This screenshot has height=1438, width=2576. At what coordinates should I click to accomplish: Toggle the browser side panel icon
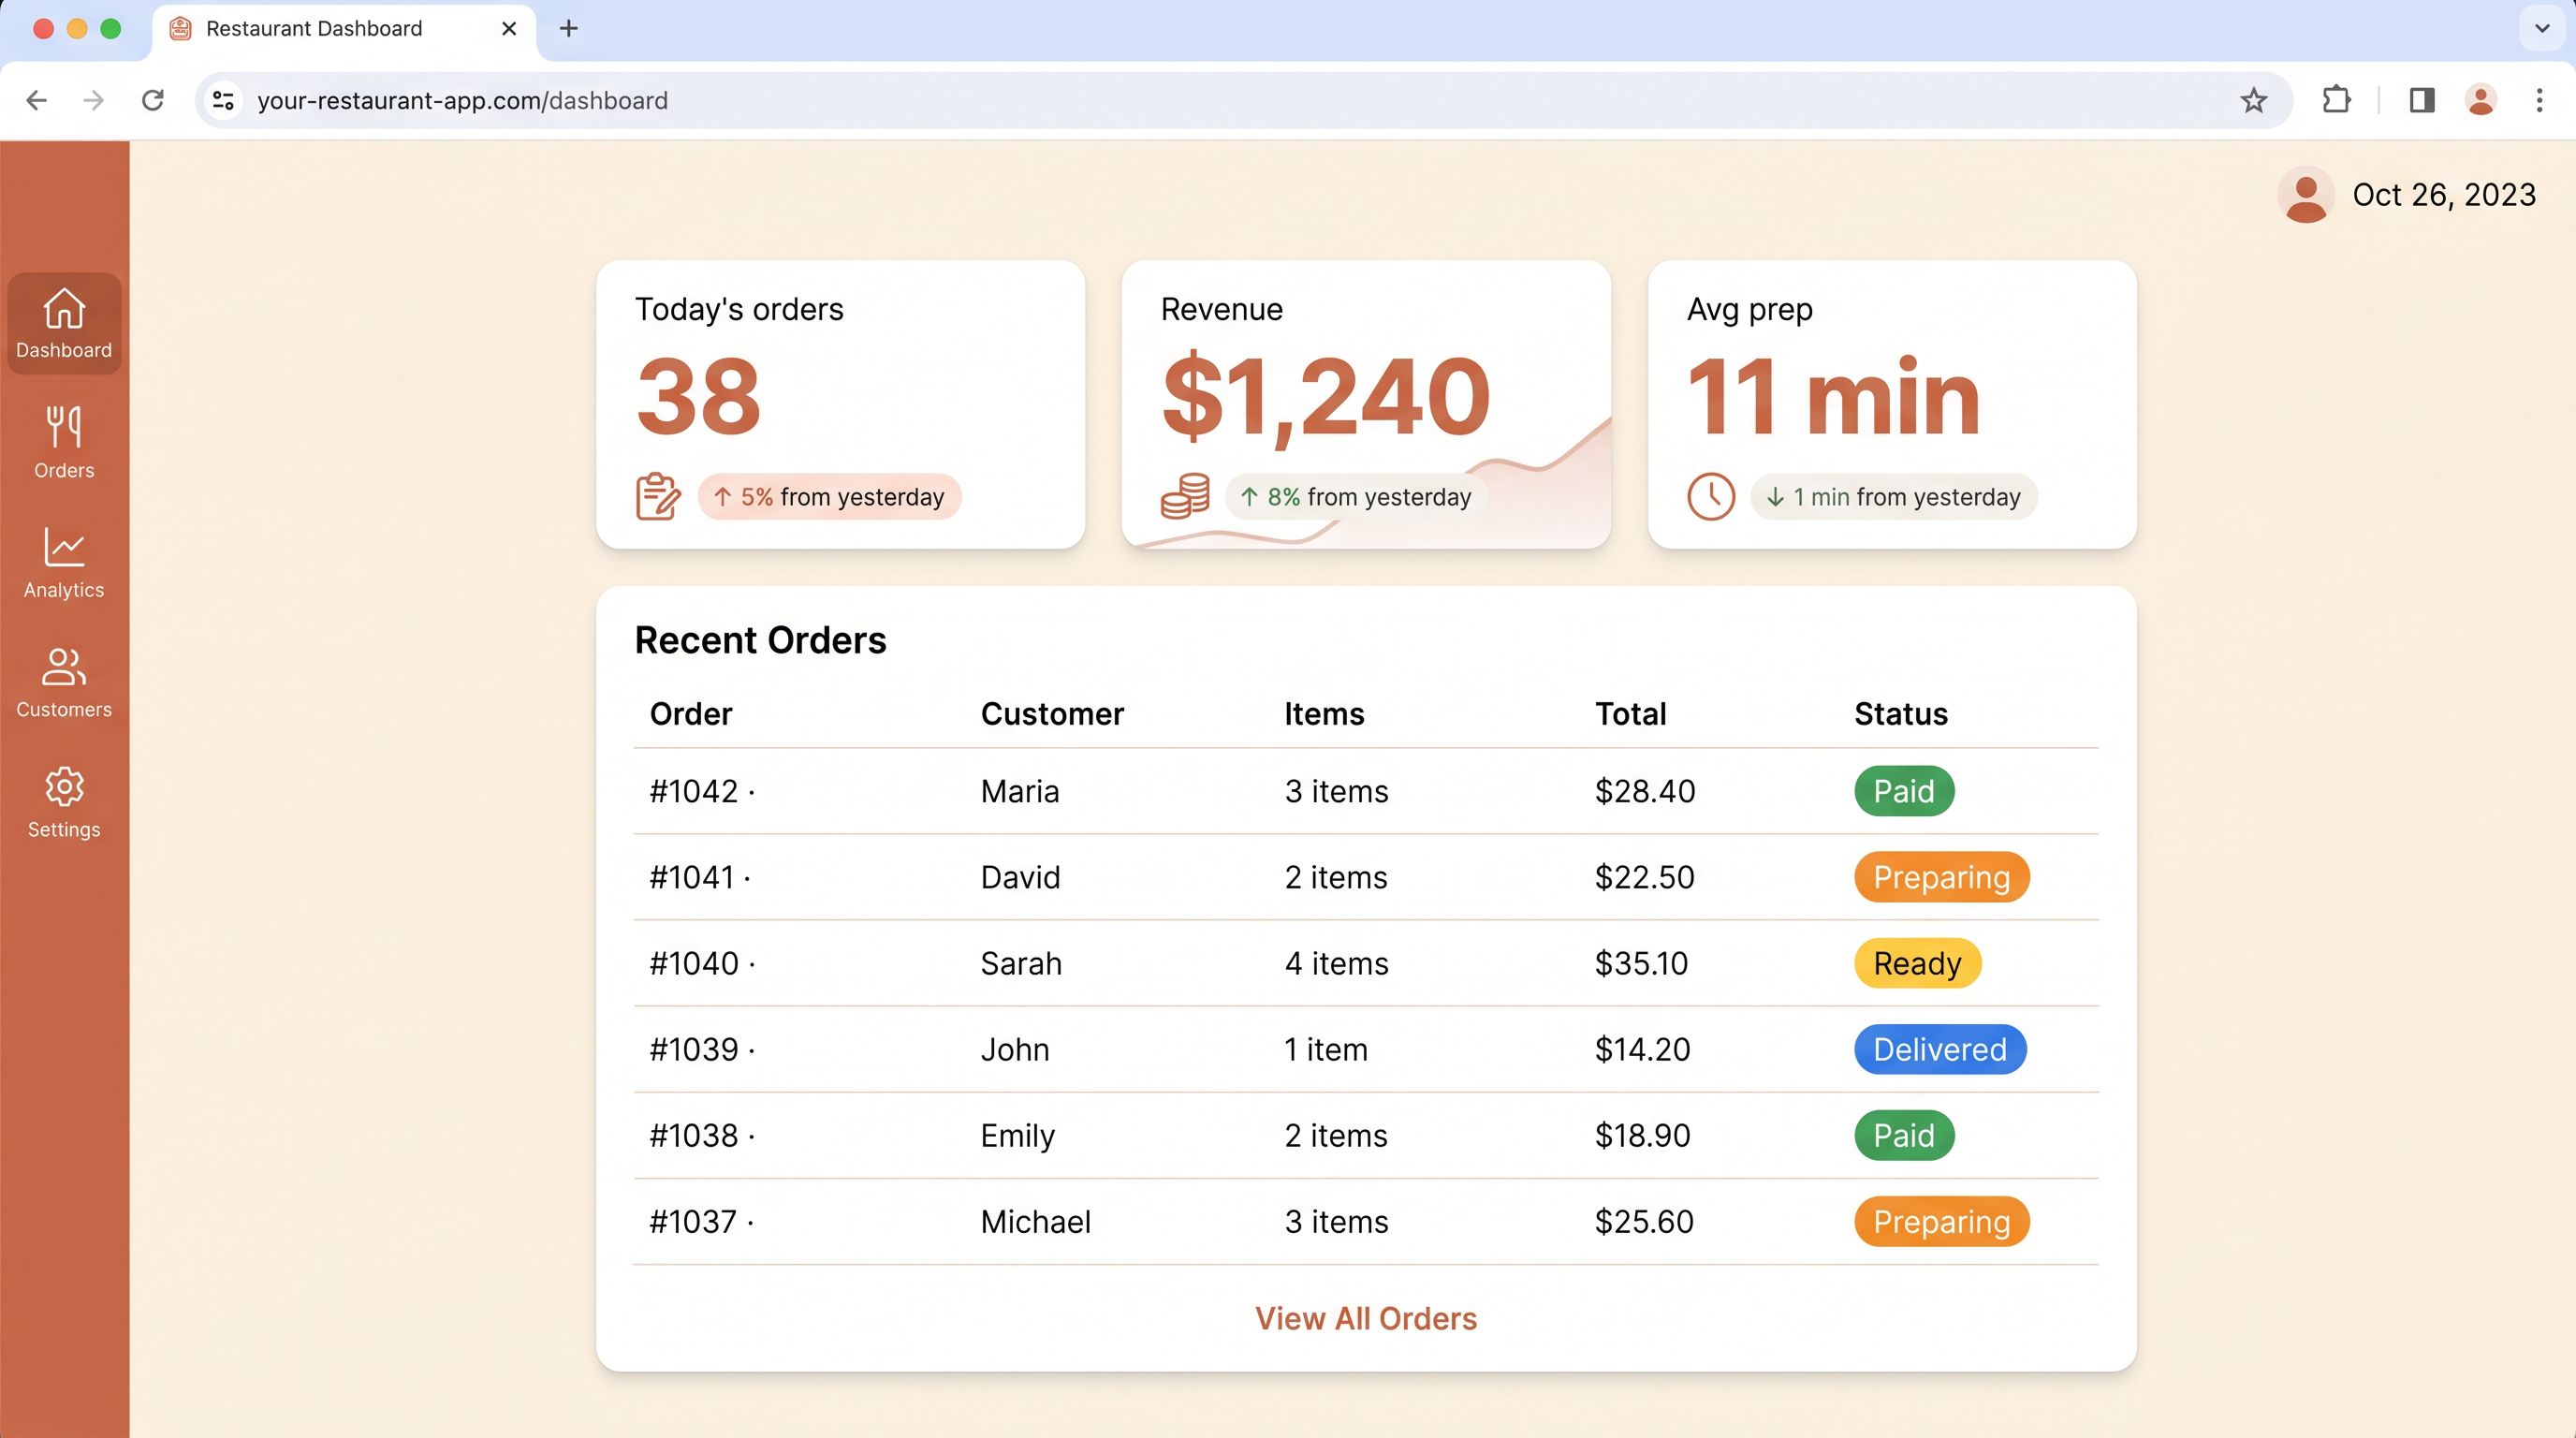coord(2421,100)
